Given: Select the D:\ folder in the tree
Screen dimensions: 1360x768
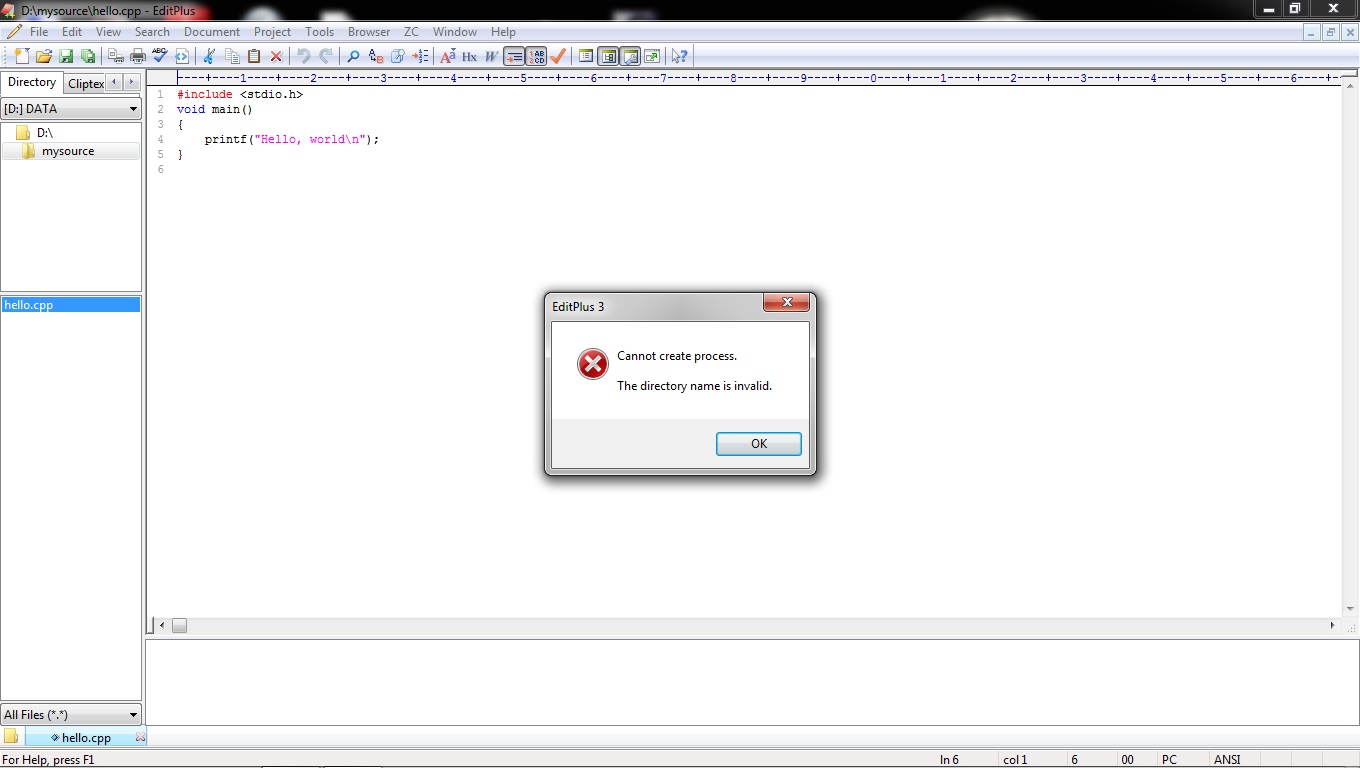Looking at the screenshot, I should [x=44, y=133].
